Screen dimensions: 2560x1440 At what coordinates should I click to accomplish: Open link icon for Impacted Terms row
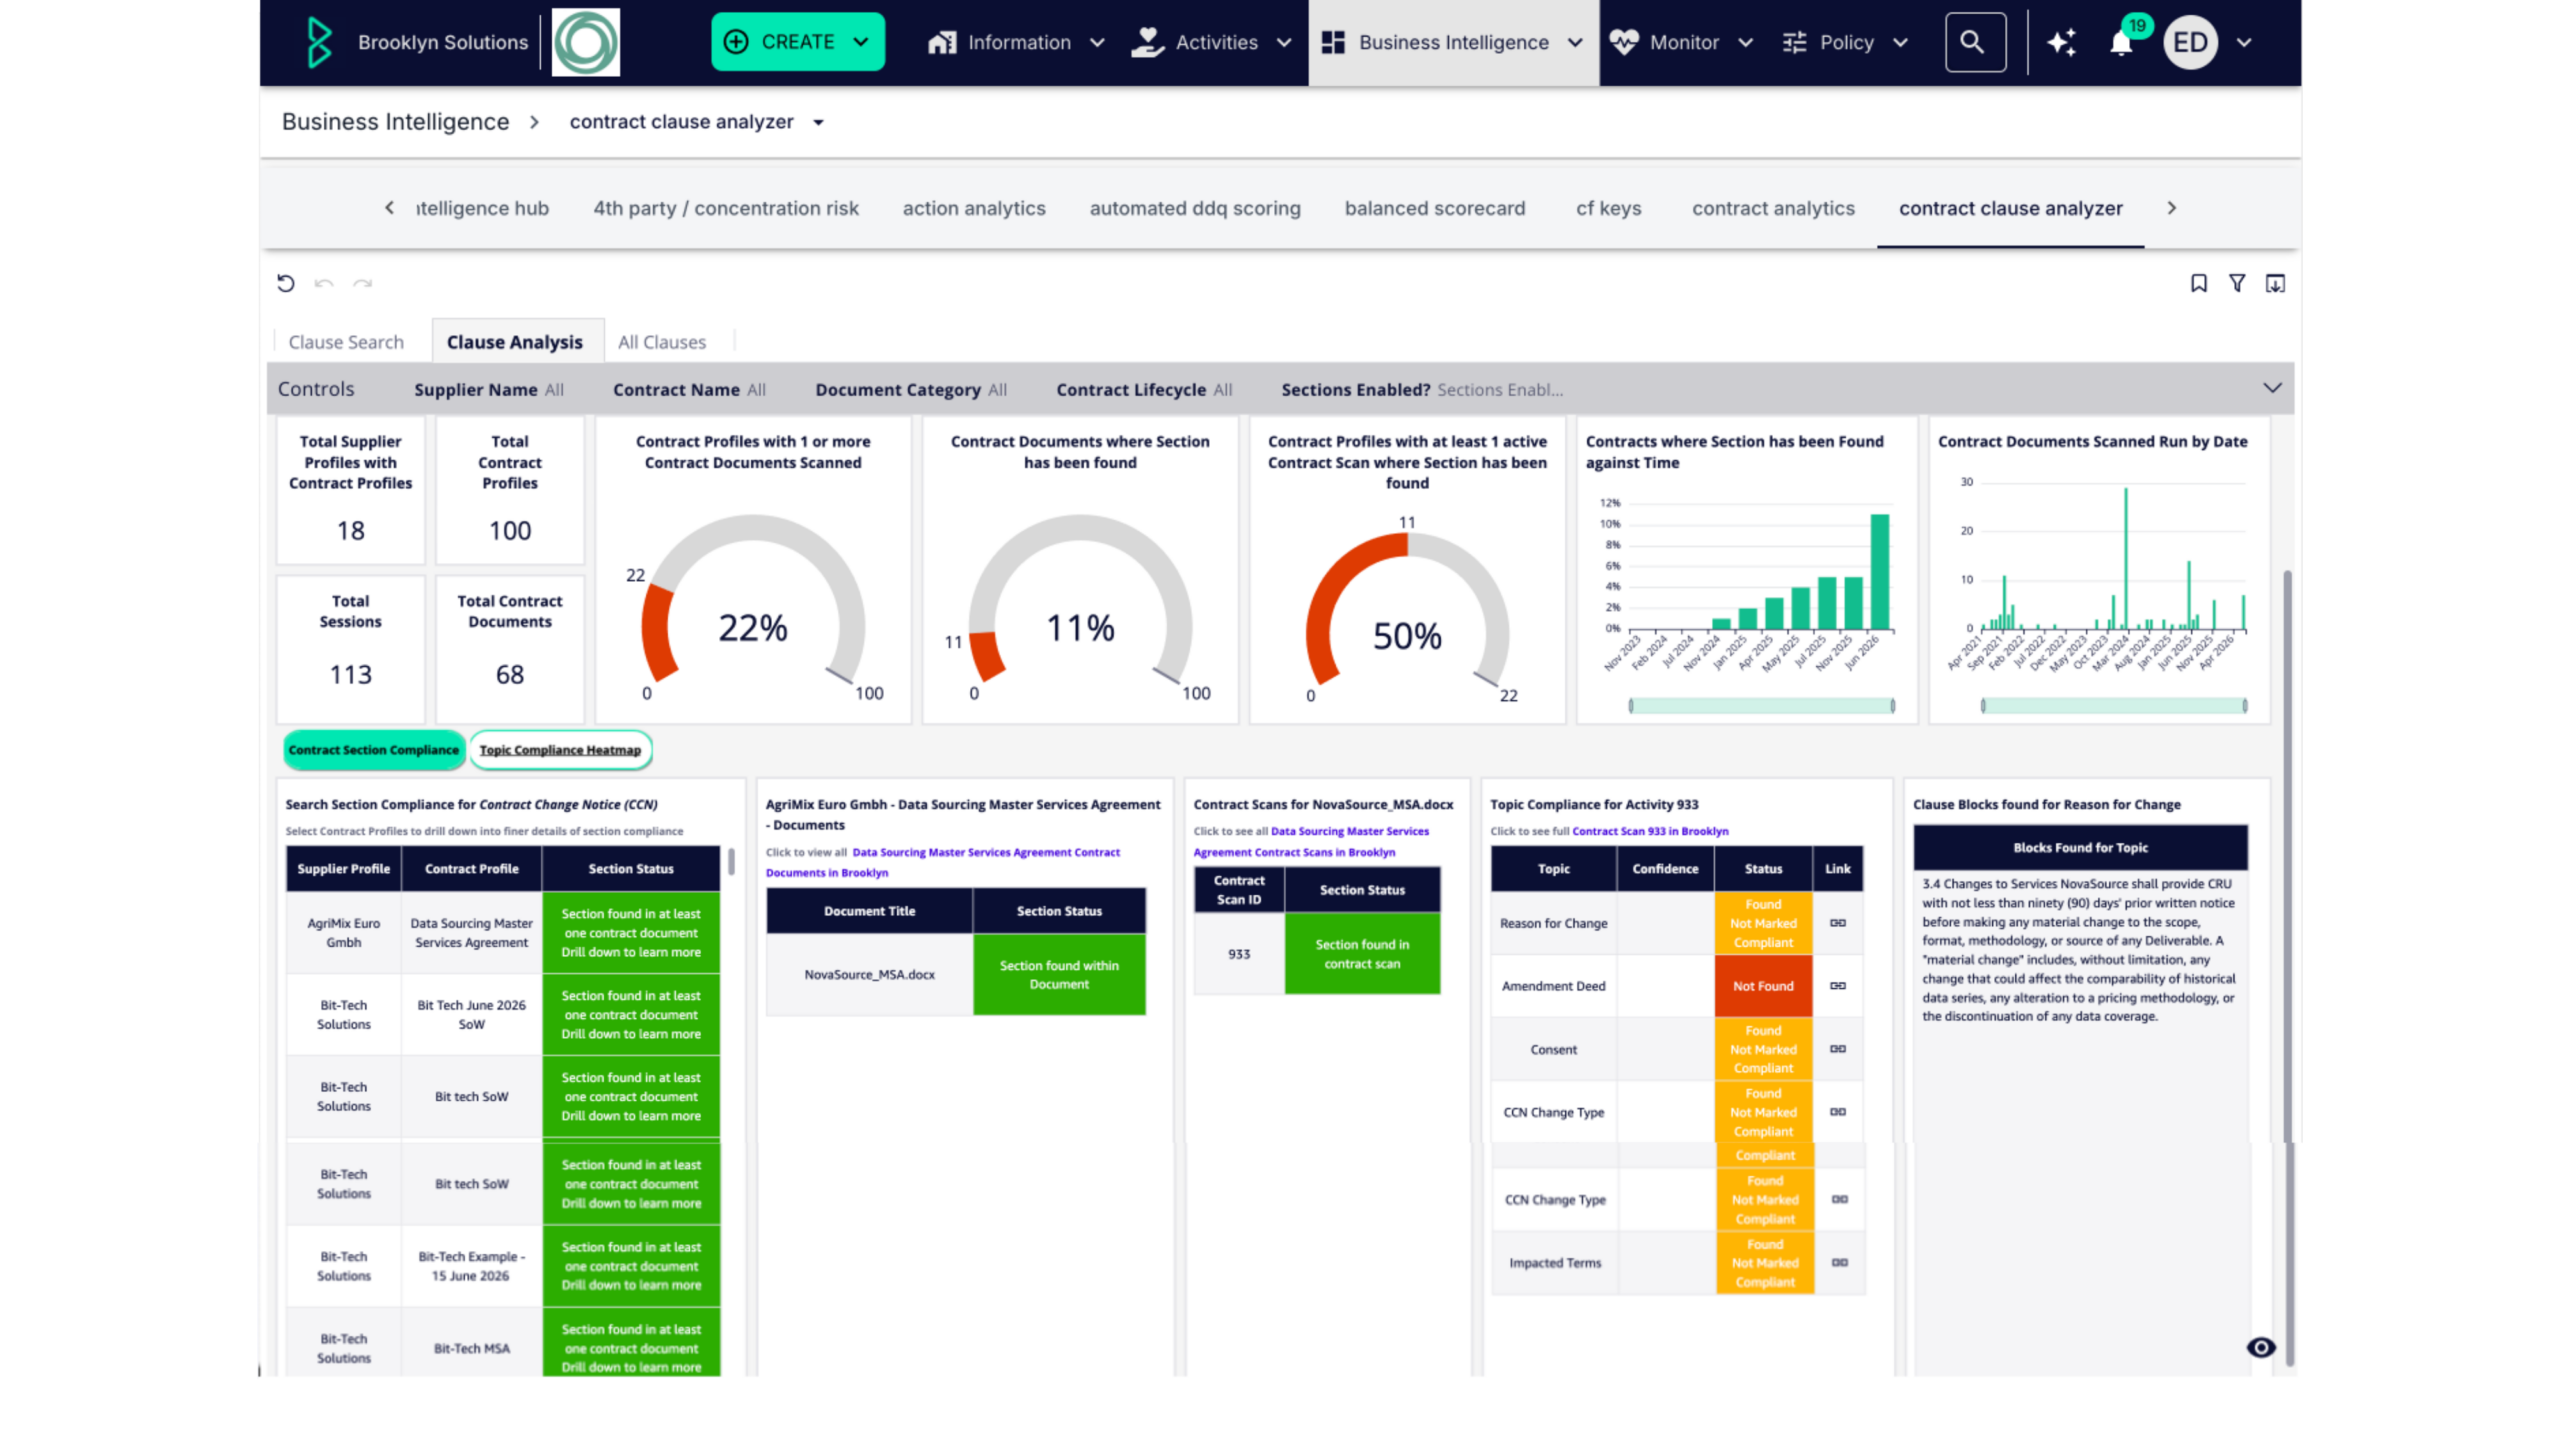click(x=1839, y=1263)
